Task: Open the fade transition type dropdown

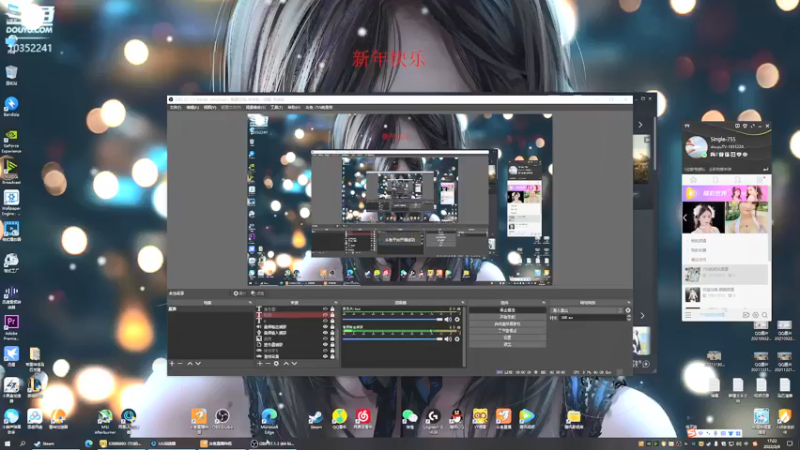Action: (587, 310)
